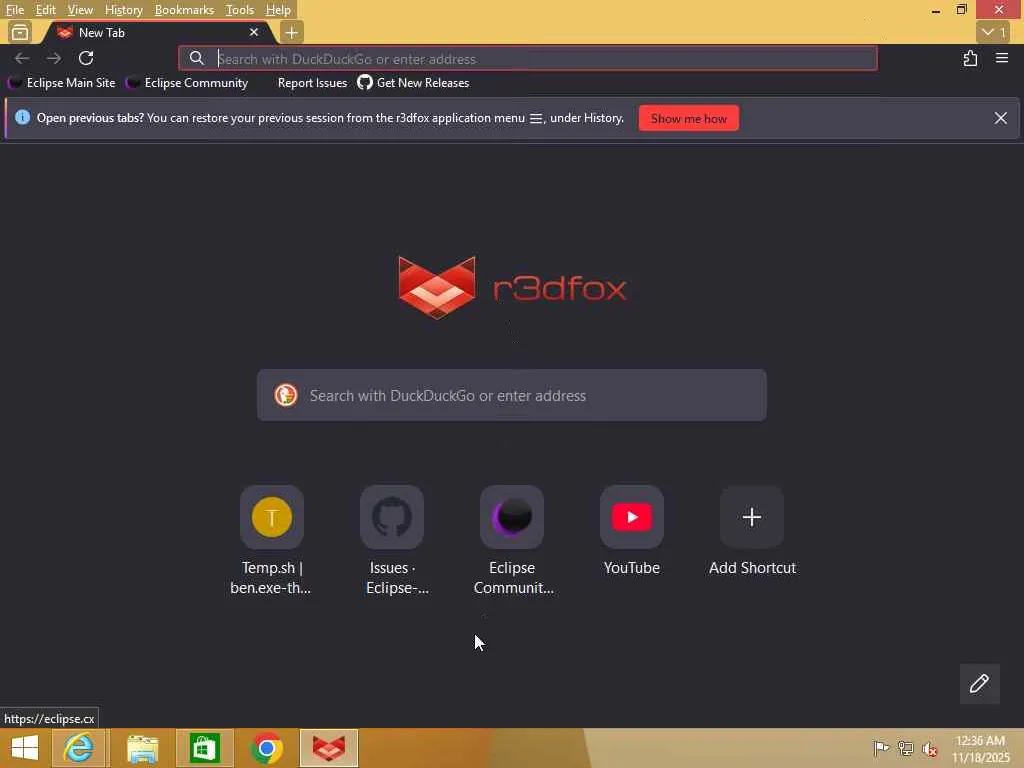Open Report Issues bookmark
The image size is (1024, 768).
pyautogui.click(x=312, y=83)
